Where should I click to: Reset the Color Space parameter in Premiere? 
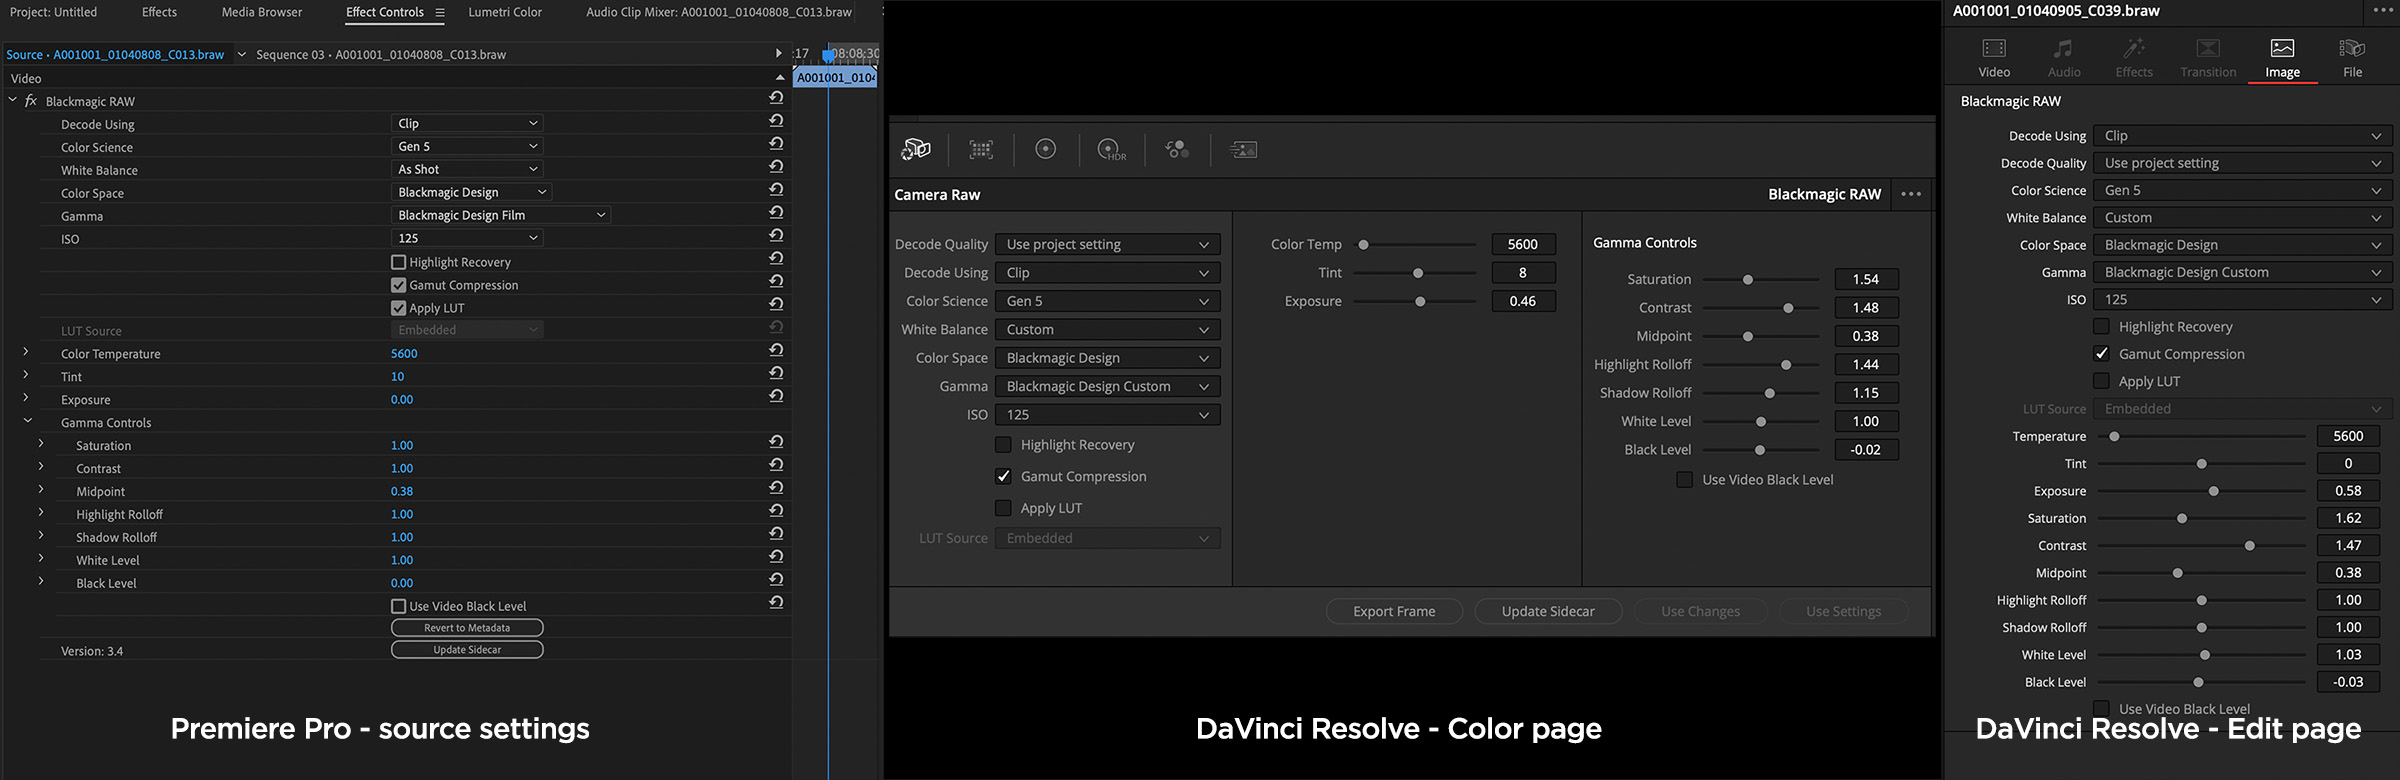(776, 190)
